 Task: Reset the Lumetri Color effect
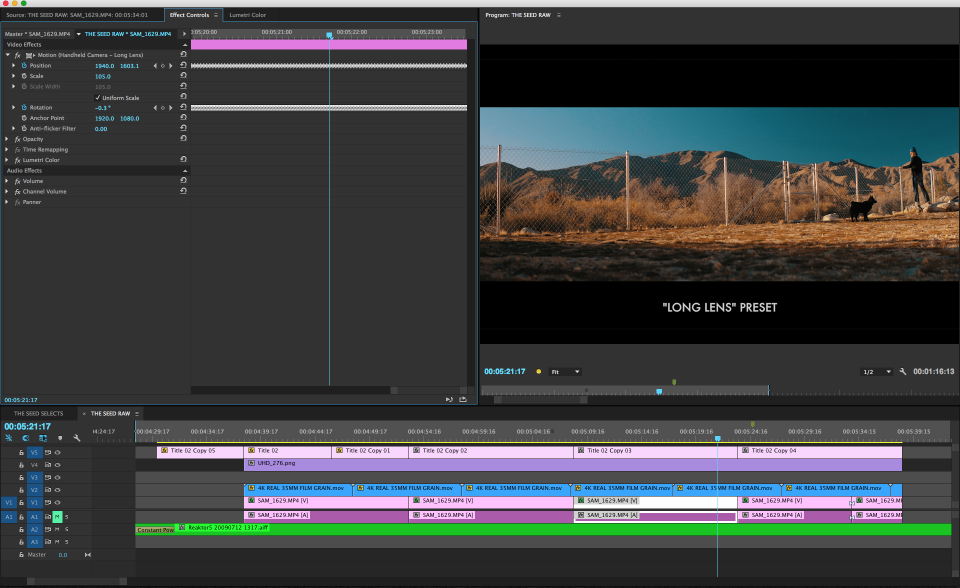point(183,159)
